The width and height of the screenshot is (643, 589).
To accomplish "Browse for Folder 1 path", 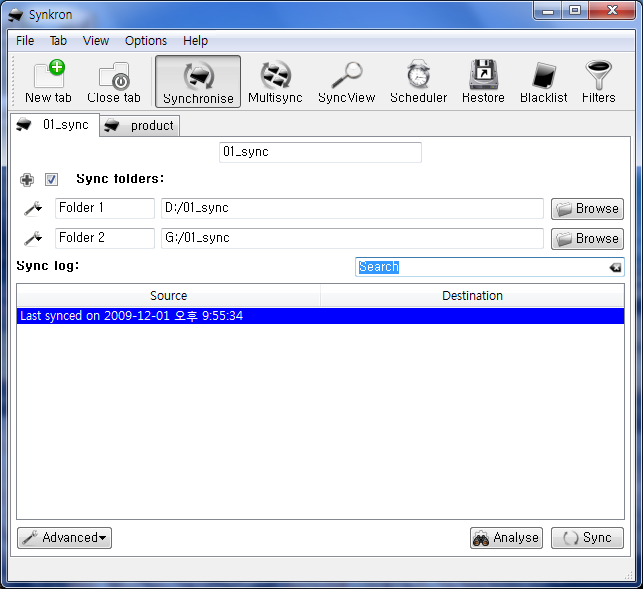I will click(x=587, y=209).
